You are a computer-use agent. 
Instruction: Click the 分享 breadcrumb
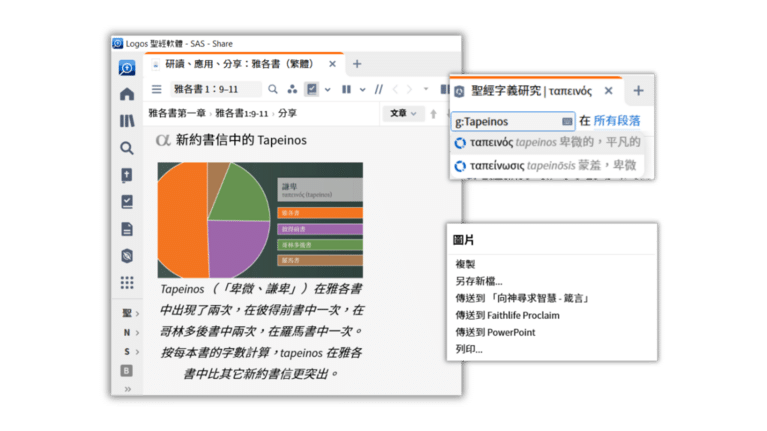point(287,113)
